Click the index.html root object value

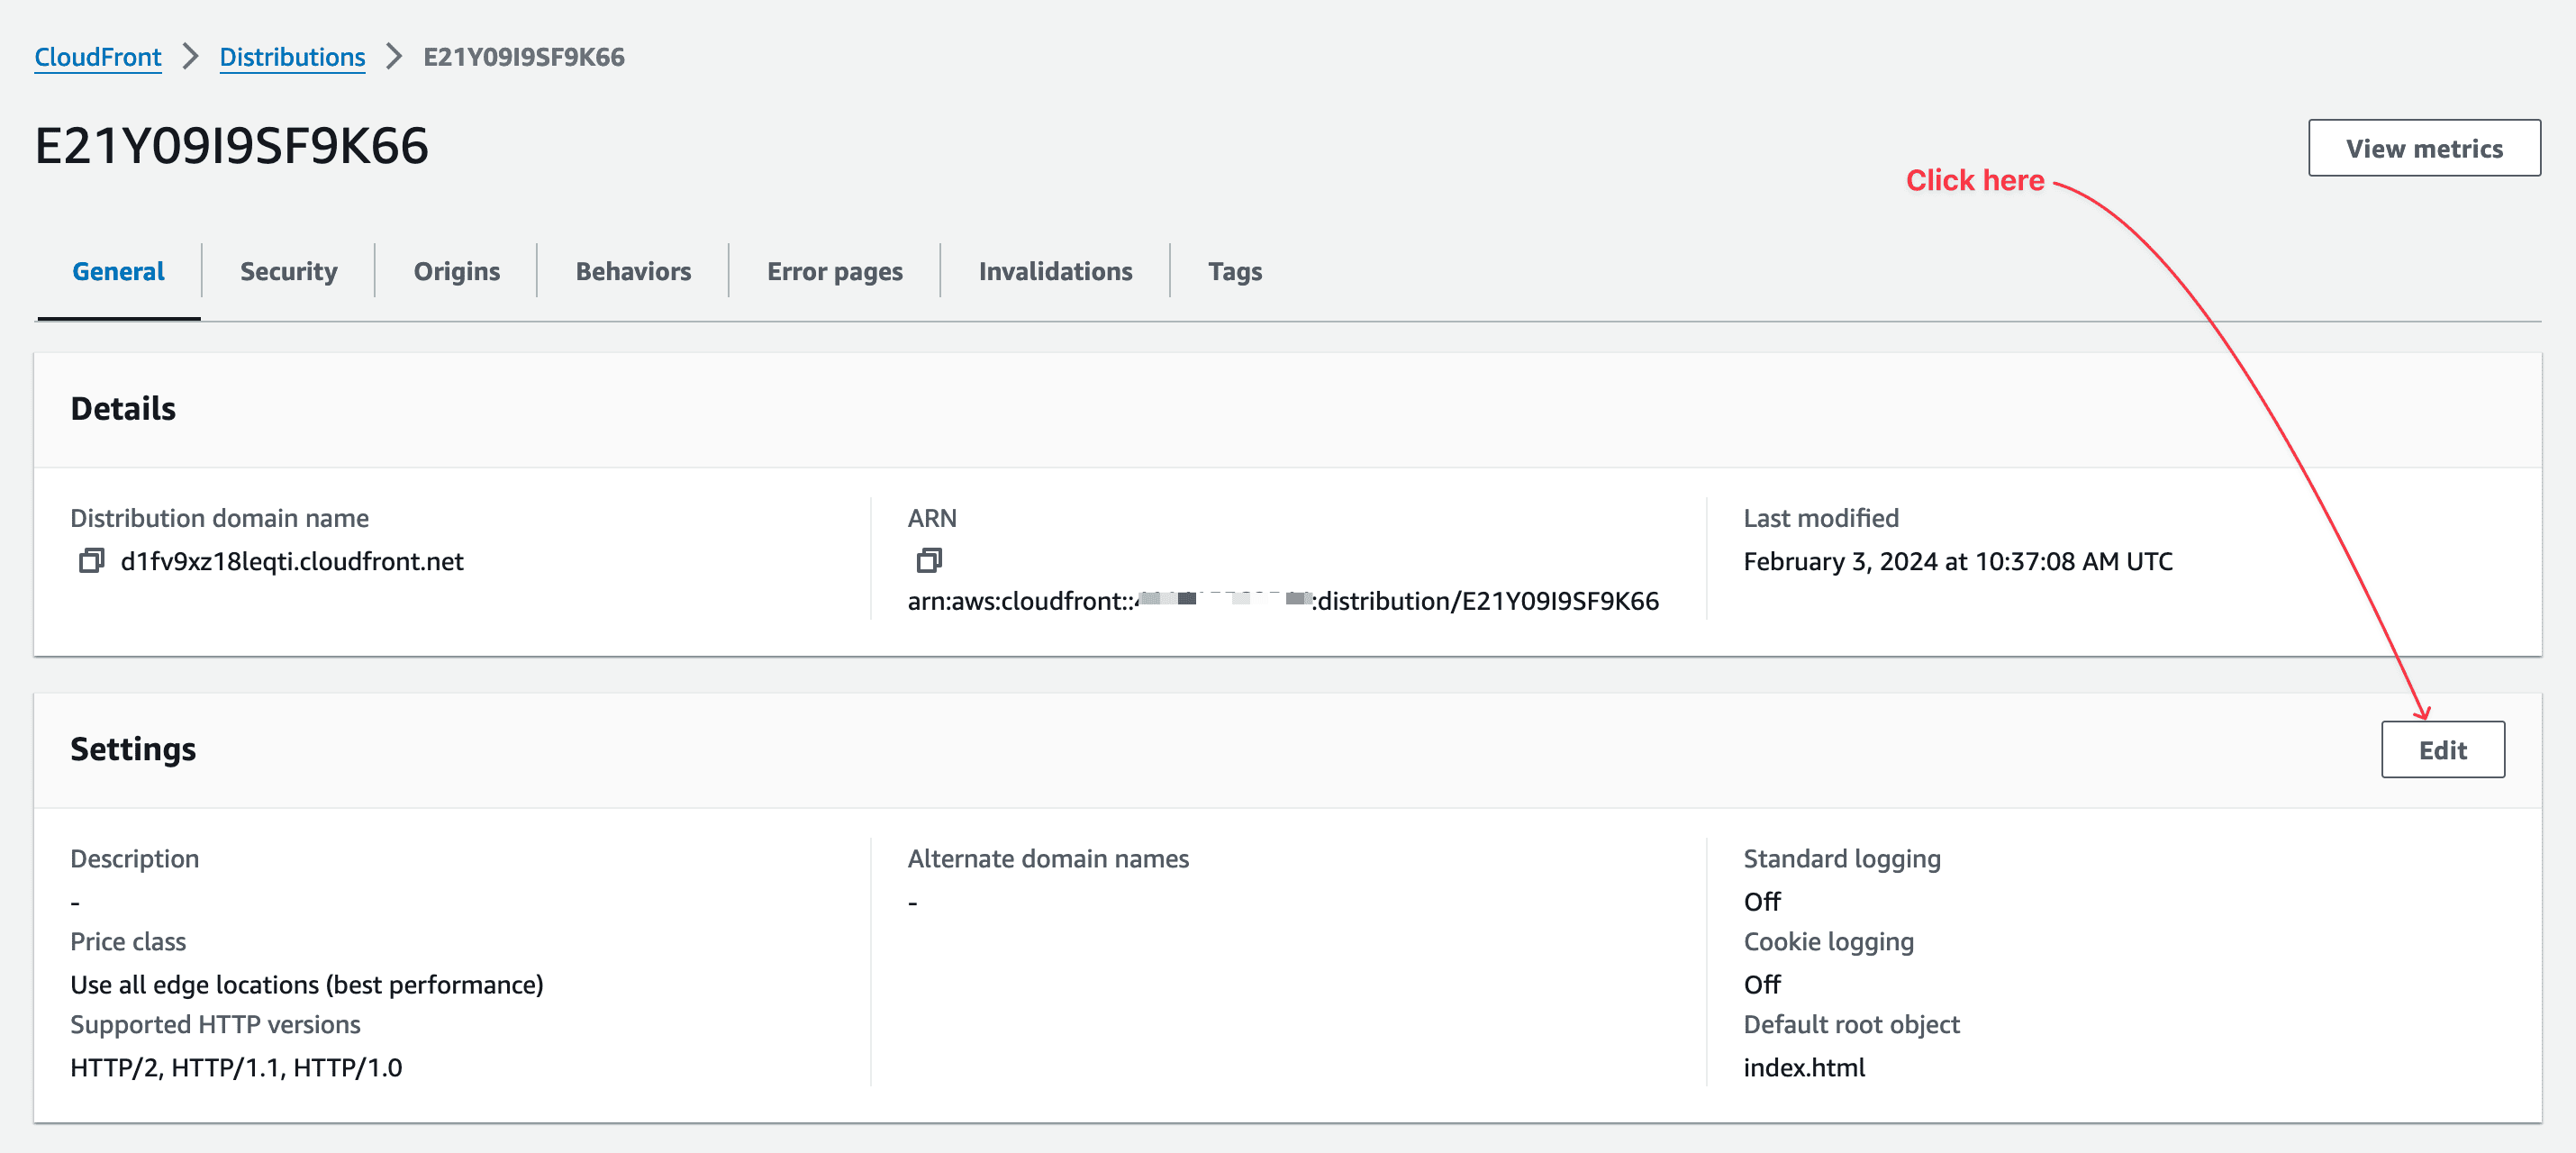1804,1067
